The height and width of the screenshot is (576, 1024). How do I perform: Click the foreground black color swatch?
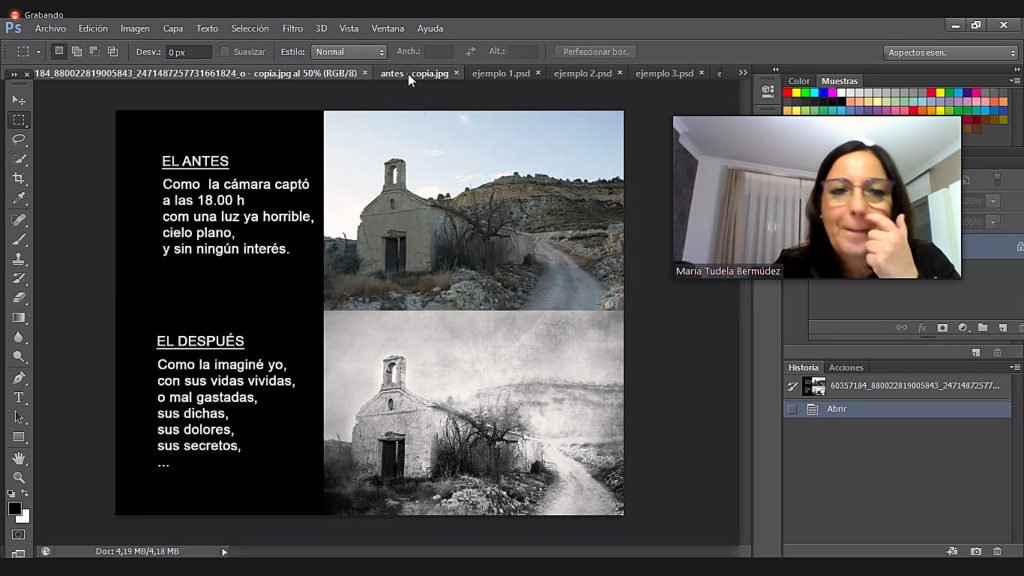[15, 508]
